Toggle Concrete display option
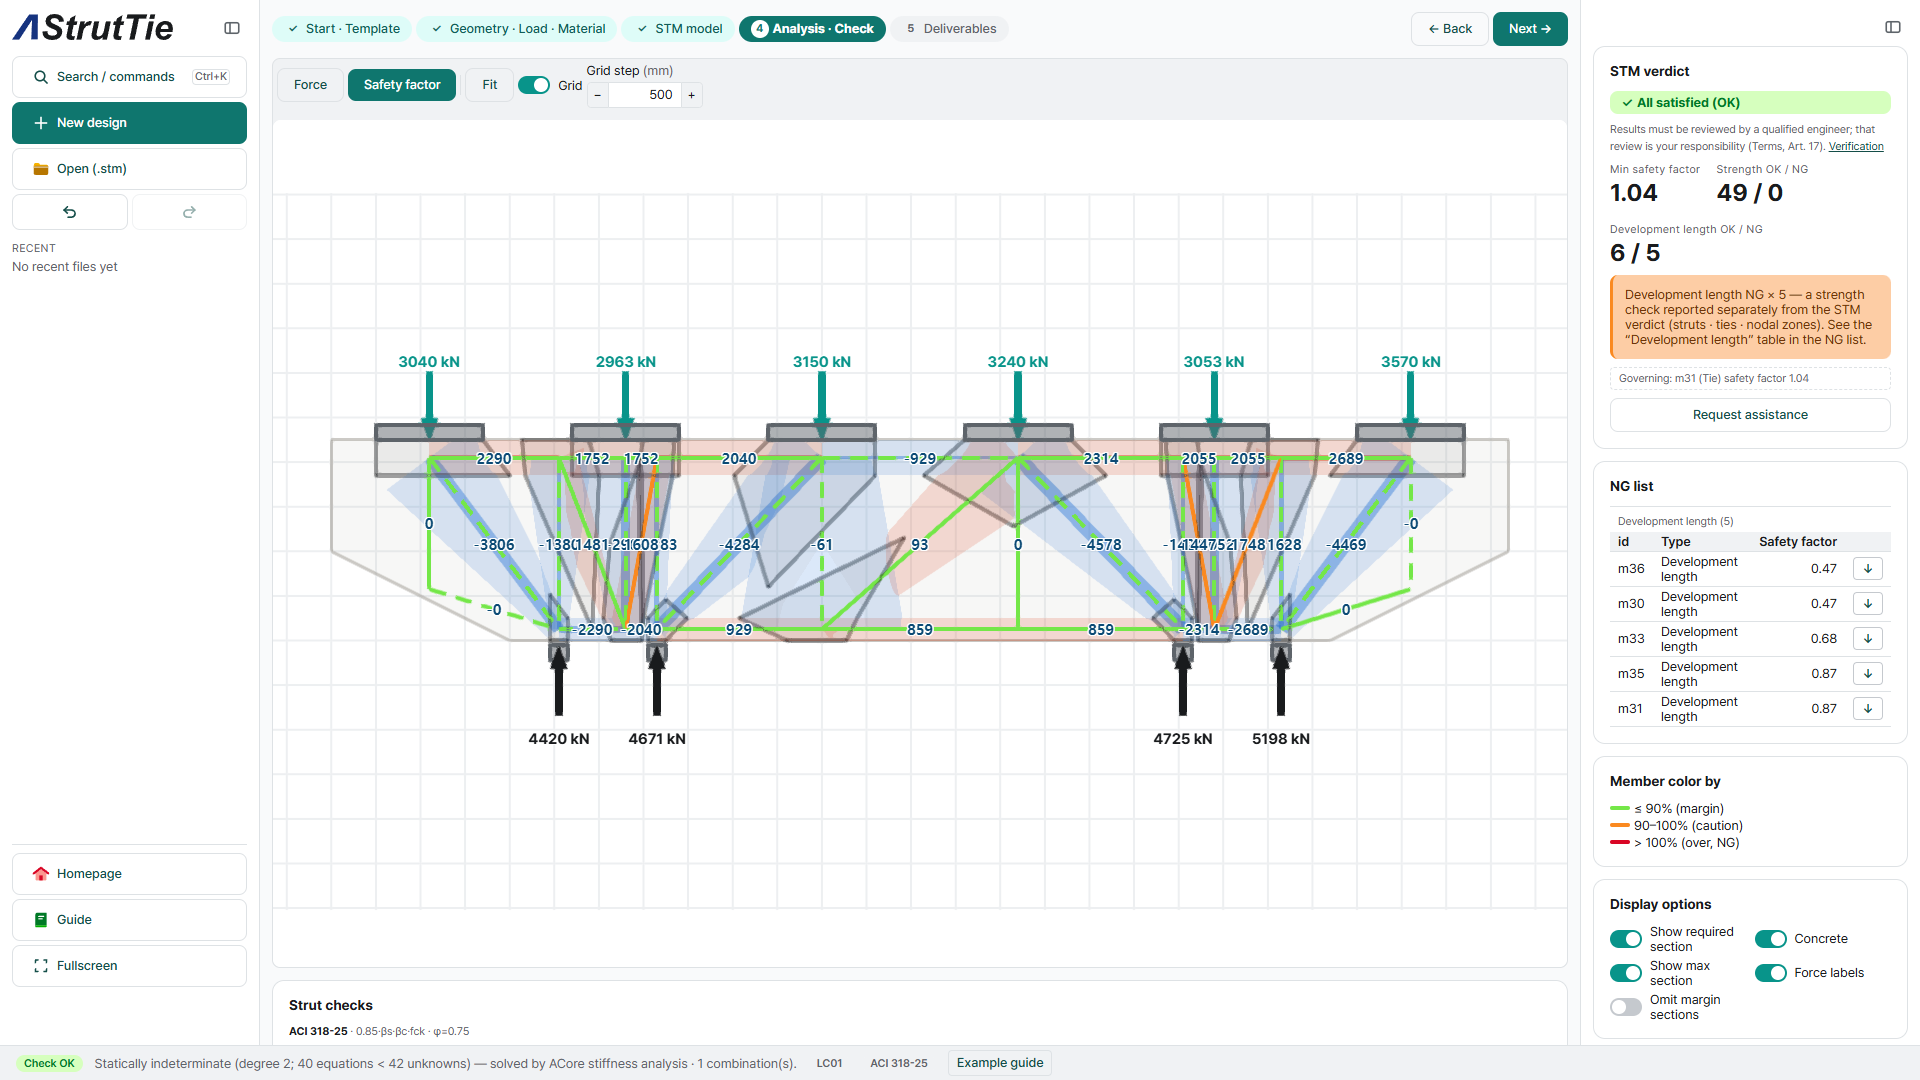Viewport: 1920px width, 1080px height. tap(1771, 939)
